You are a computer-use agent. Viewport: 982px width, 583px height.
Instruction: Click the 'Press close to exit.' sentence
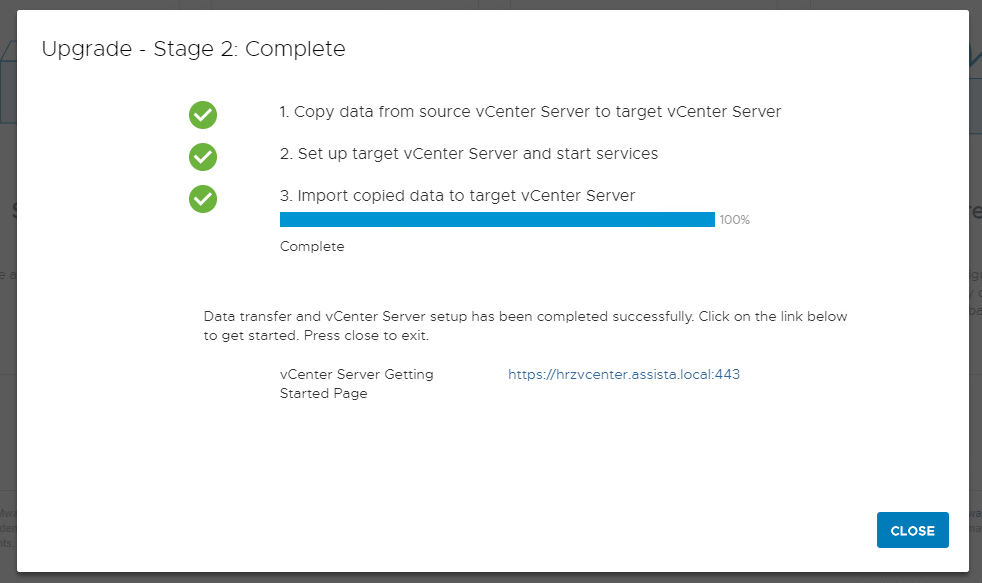(366, 336)
